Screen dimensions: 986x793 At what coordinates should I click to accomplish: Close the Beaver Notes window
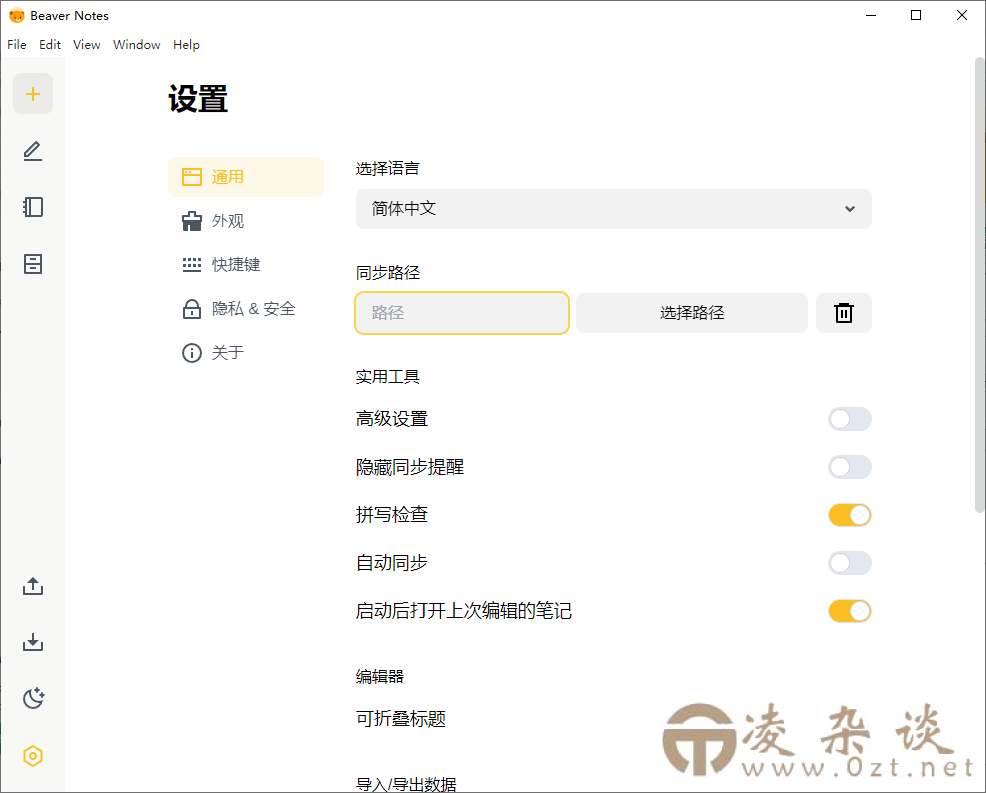[962, 15]
